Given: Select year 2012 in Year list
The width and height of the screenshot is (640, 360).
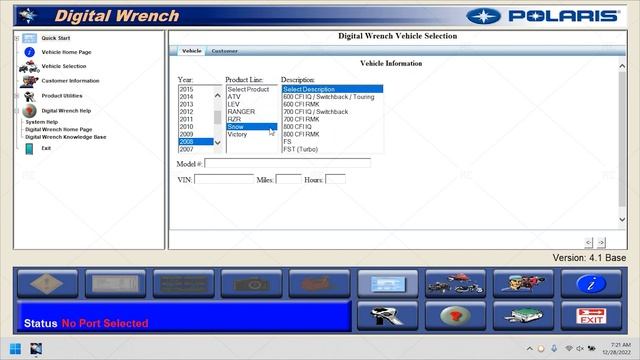Looking at the screenshot, I should tap(196, 112).
